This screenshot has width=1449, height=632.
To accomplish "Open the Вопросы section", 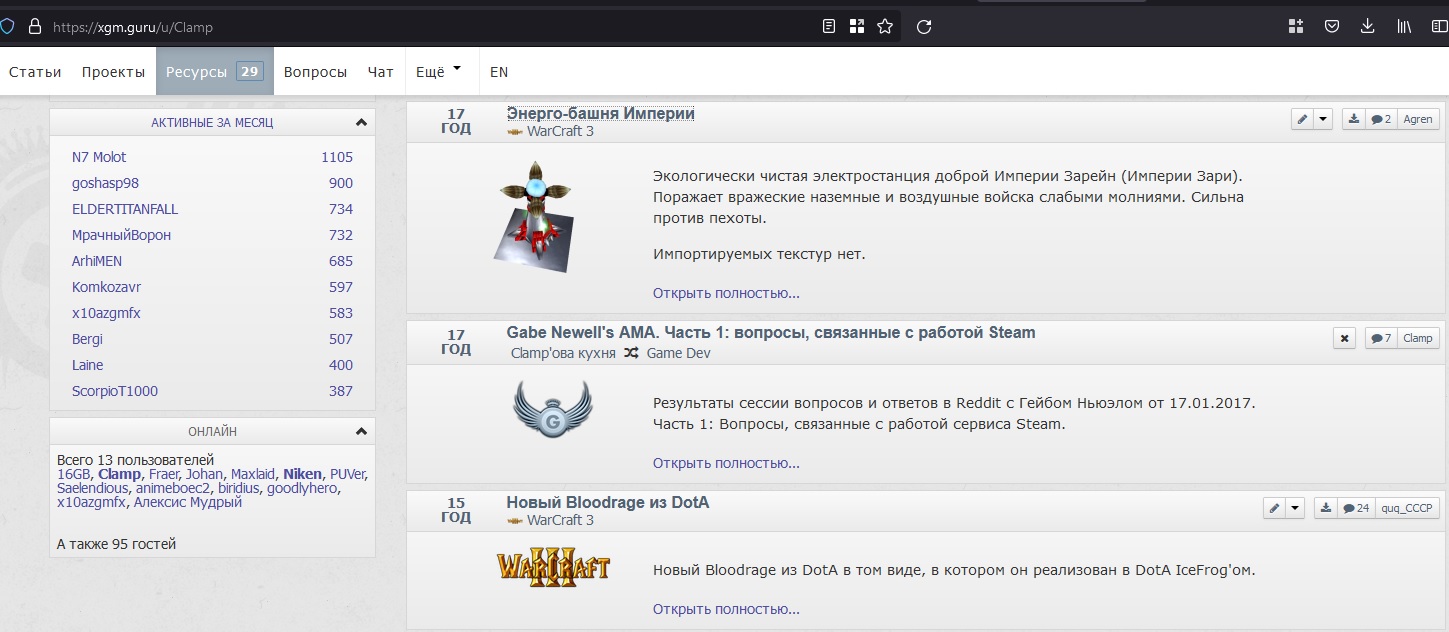I will pyautogui.click(x=315, y=72).
